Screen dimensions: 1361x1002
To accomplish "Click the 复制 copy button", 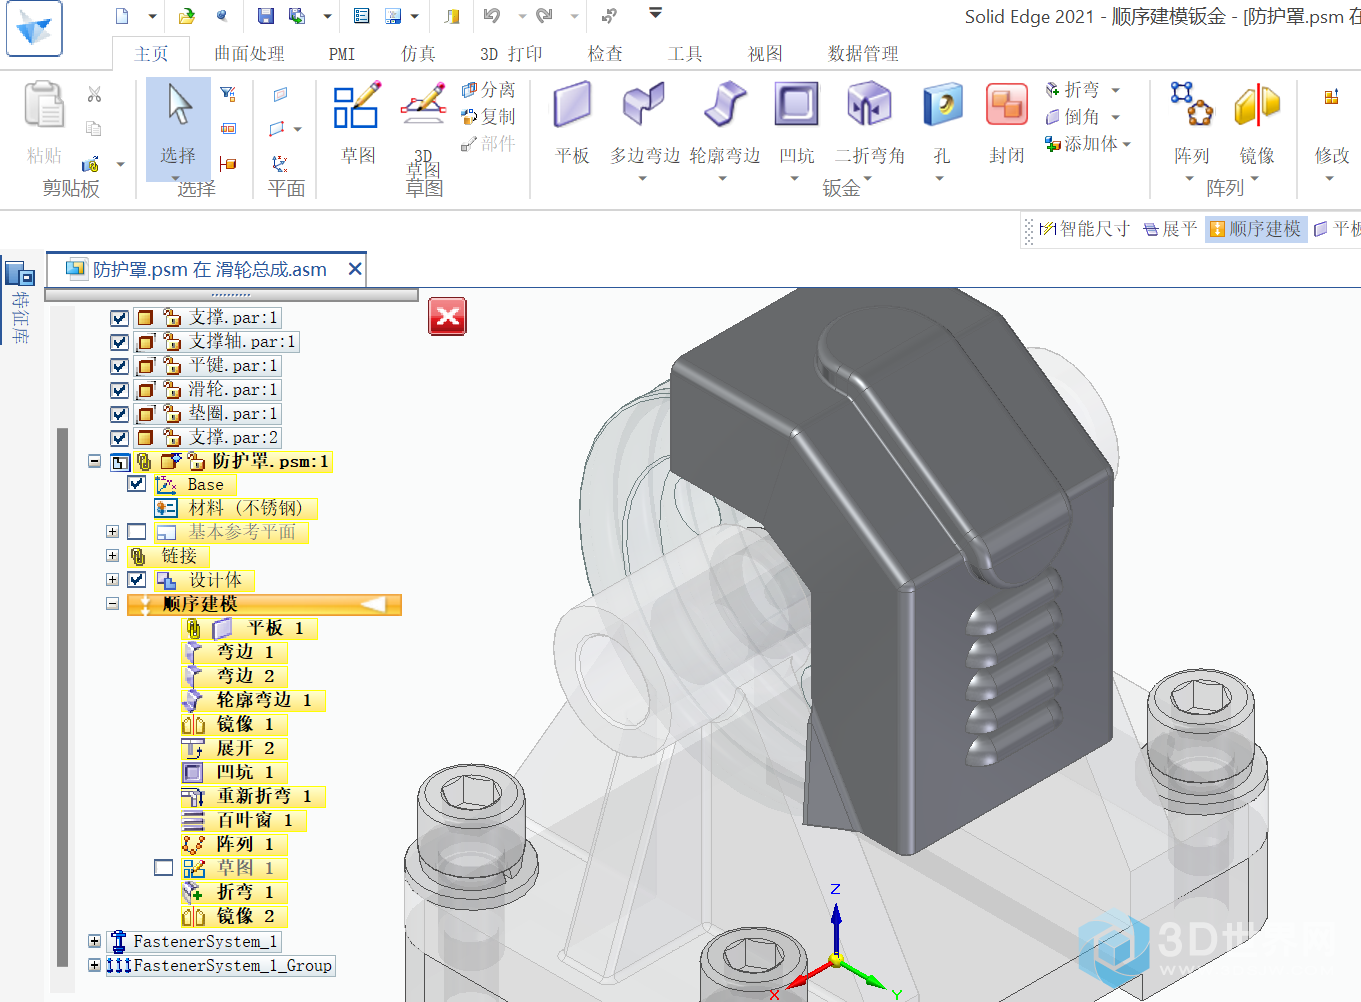I will click(x=488, y=117).
